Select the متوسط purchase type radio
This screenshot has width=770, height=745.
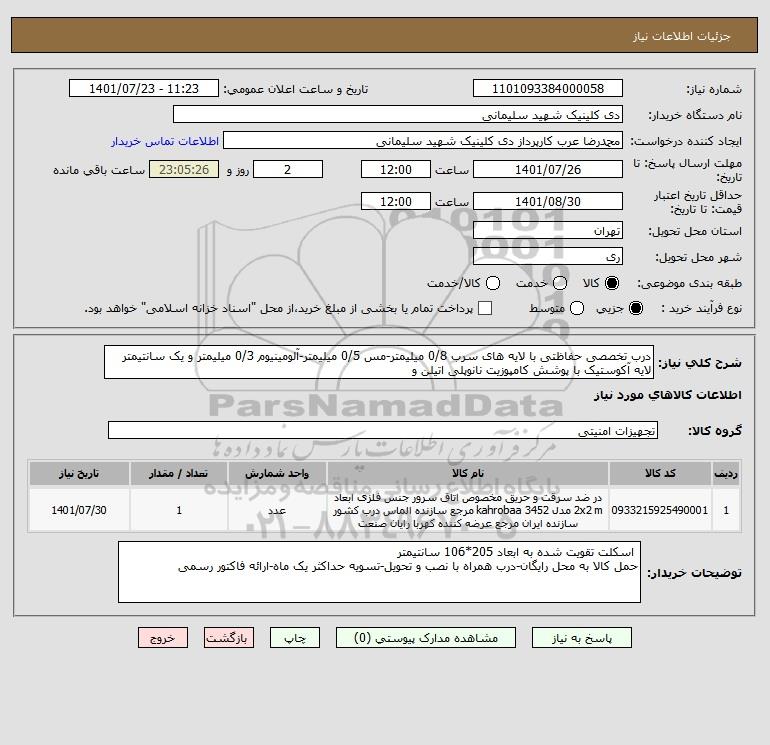tap(577, 308)
